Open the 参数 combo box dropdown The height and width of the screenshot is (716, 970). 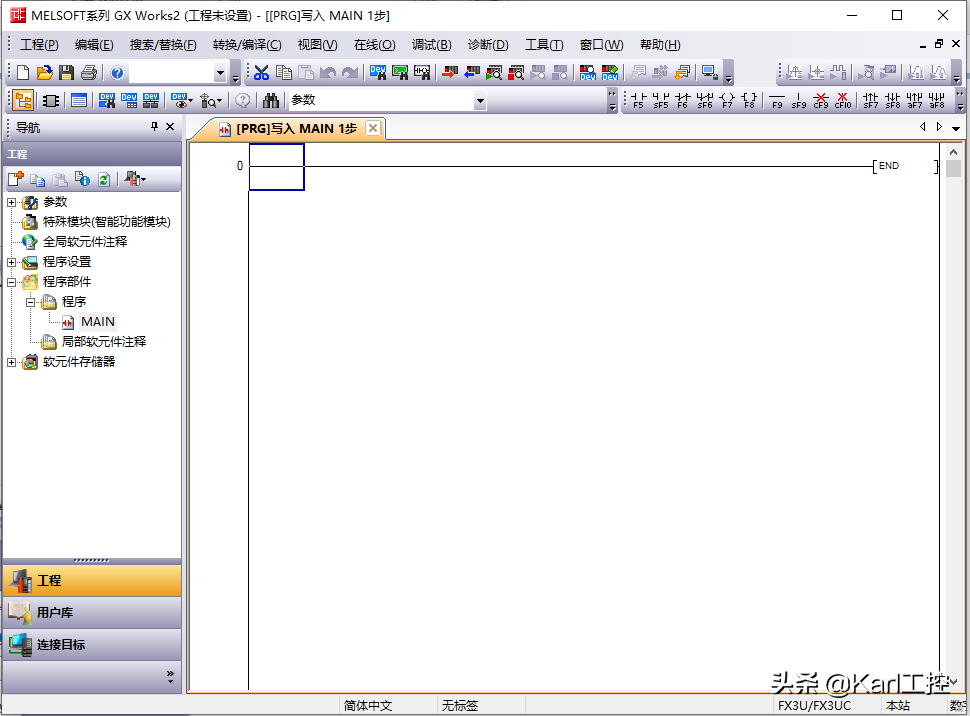coord(479,100)
